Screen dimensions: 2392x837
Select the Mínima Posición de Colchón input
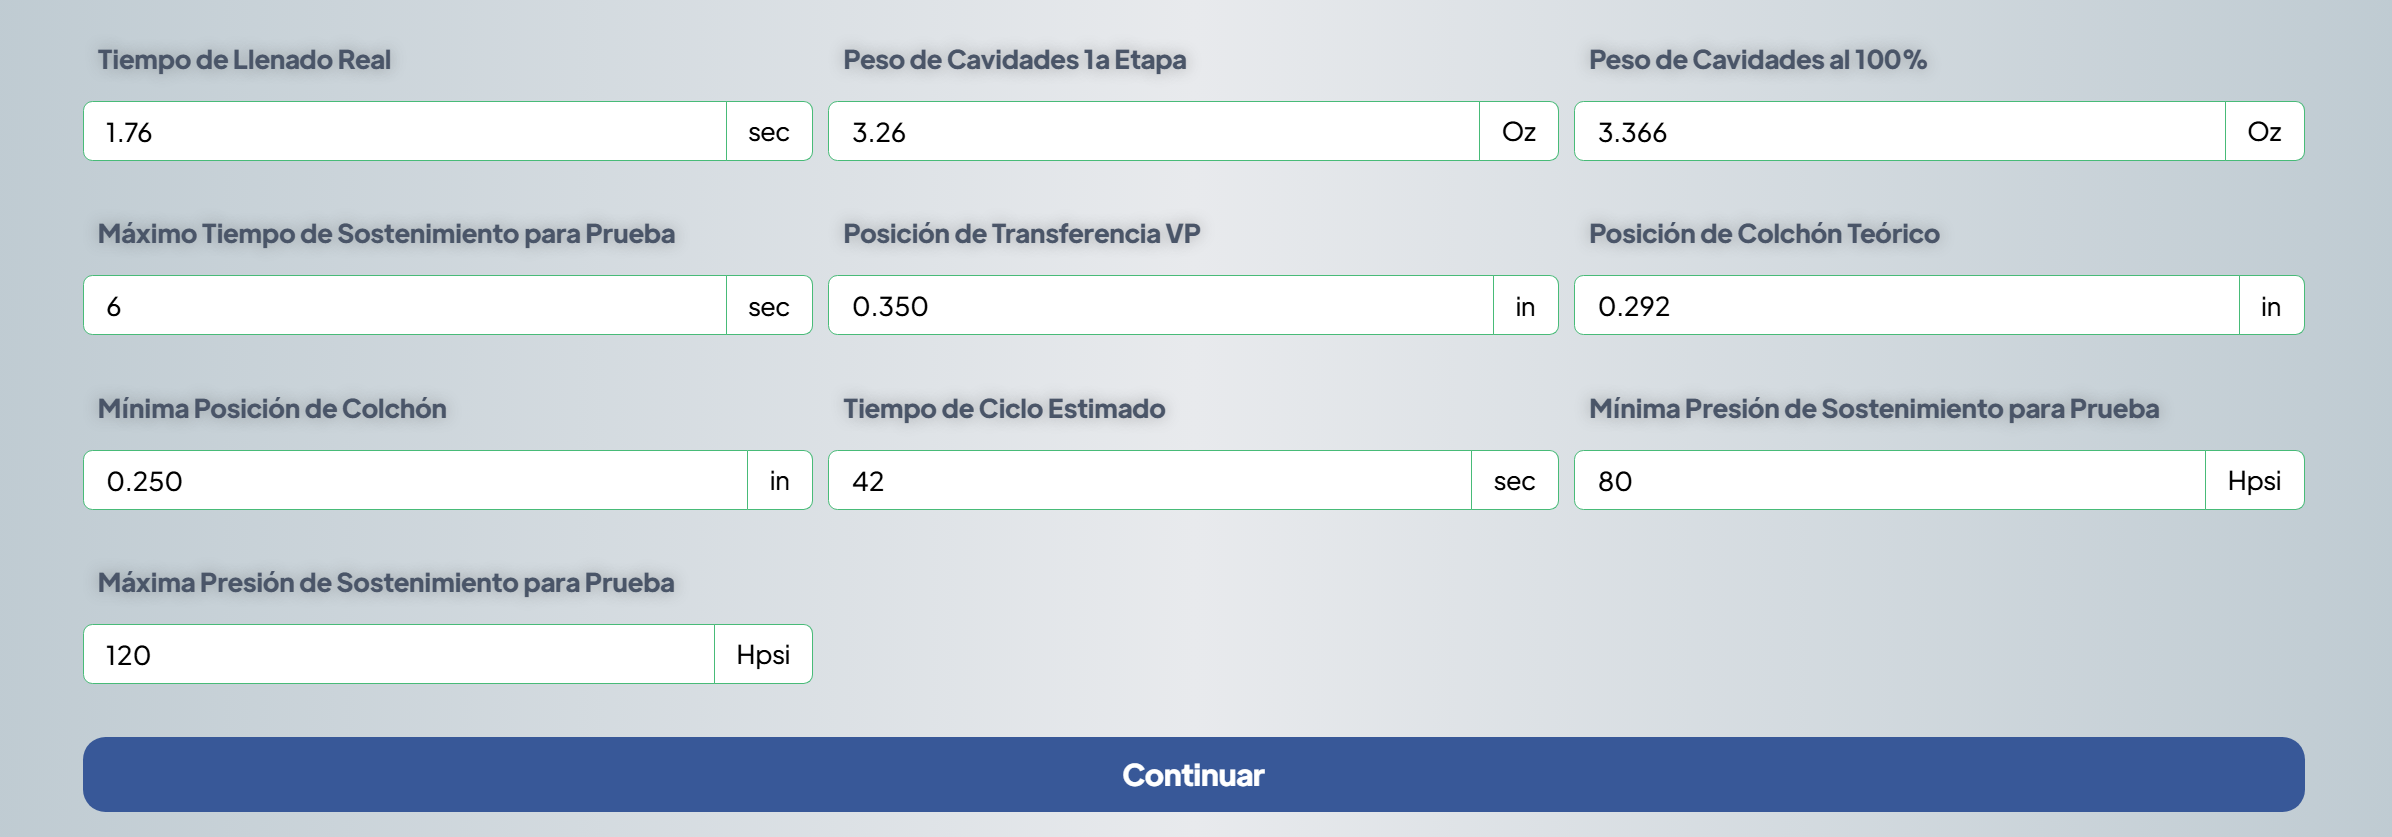click(415, 480)
